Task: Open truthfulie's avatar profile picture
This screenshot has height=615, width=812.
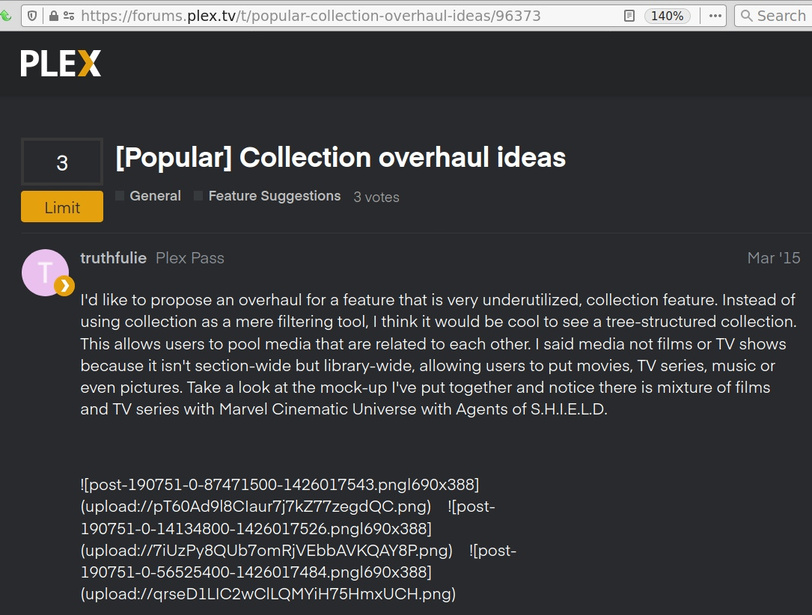Action: pos(45,272)
